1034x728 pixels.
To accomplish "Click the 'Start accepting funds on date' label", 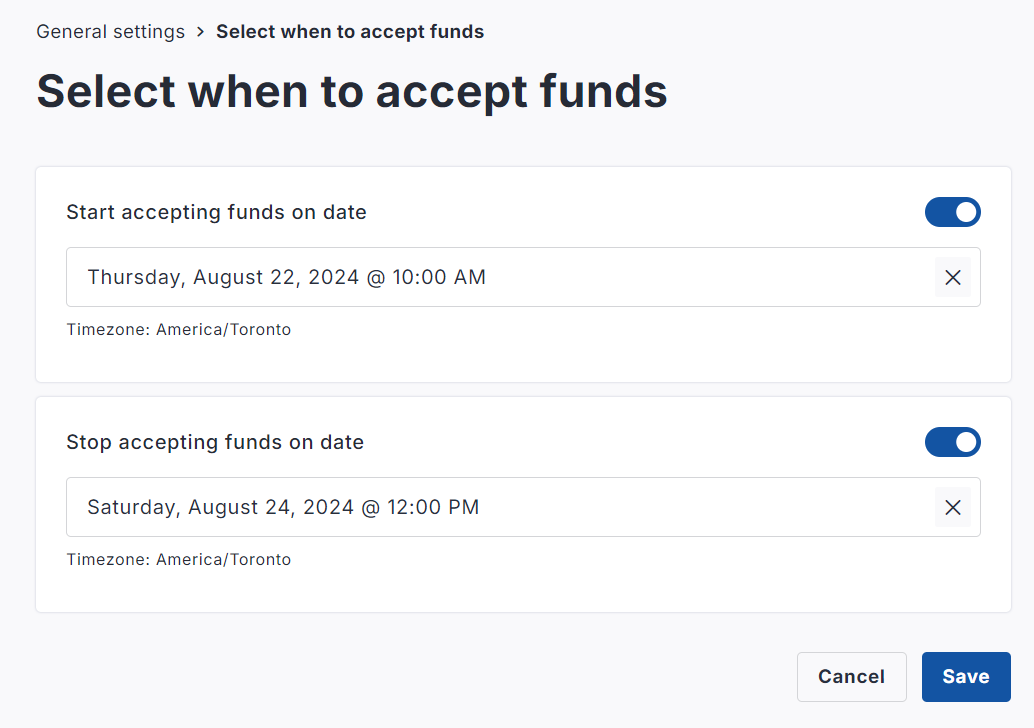I will (x=216, y=212).
